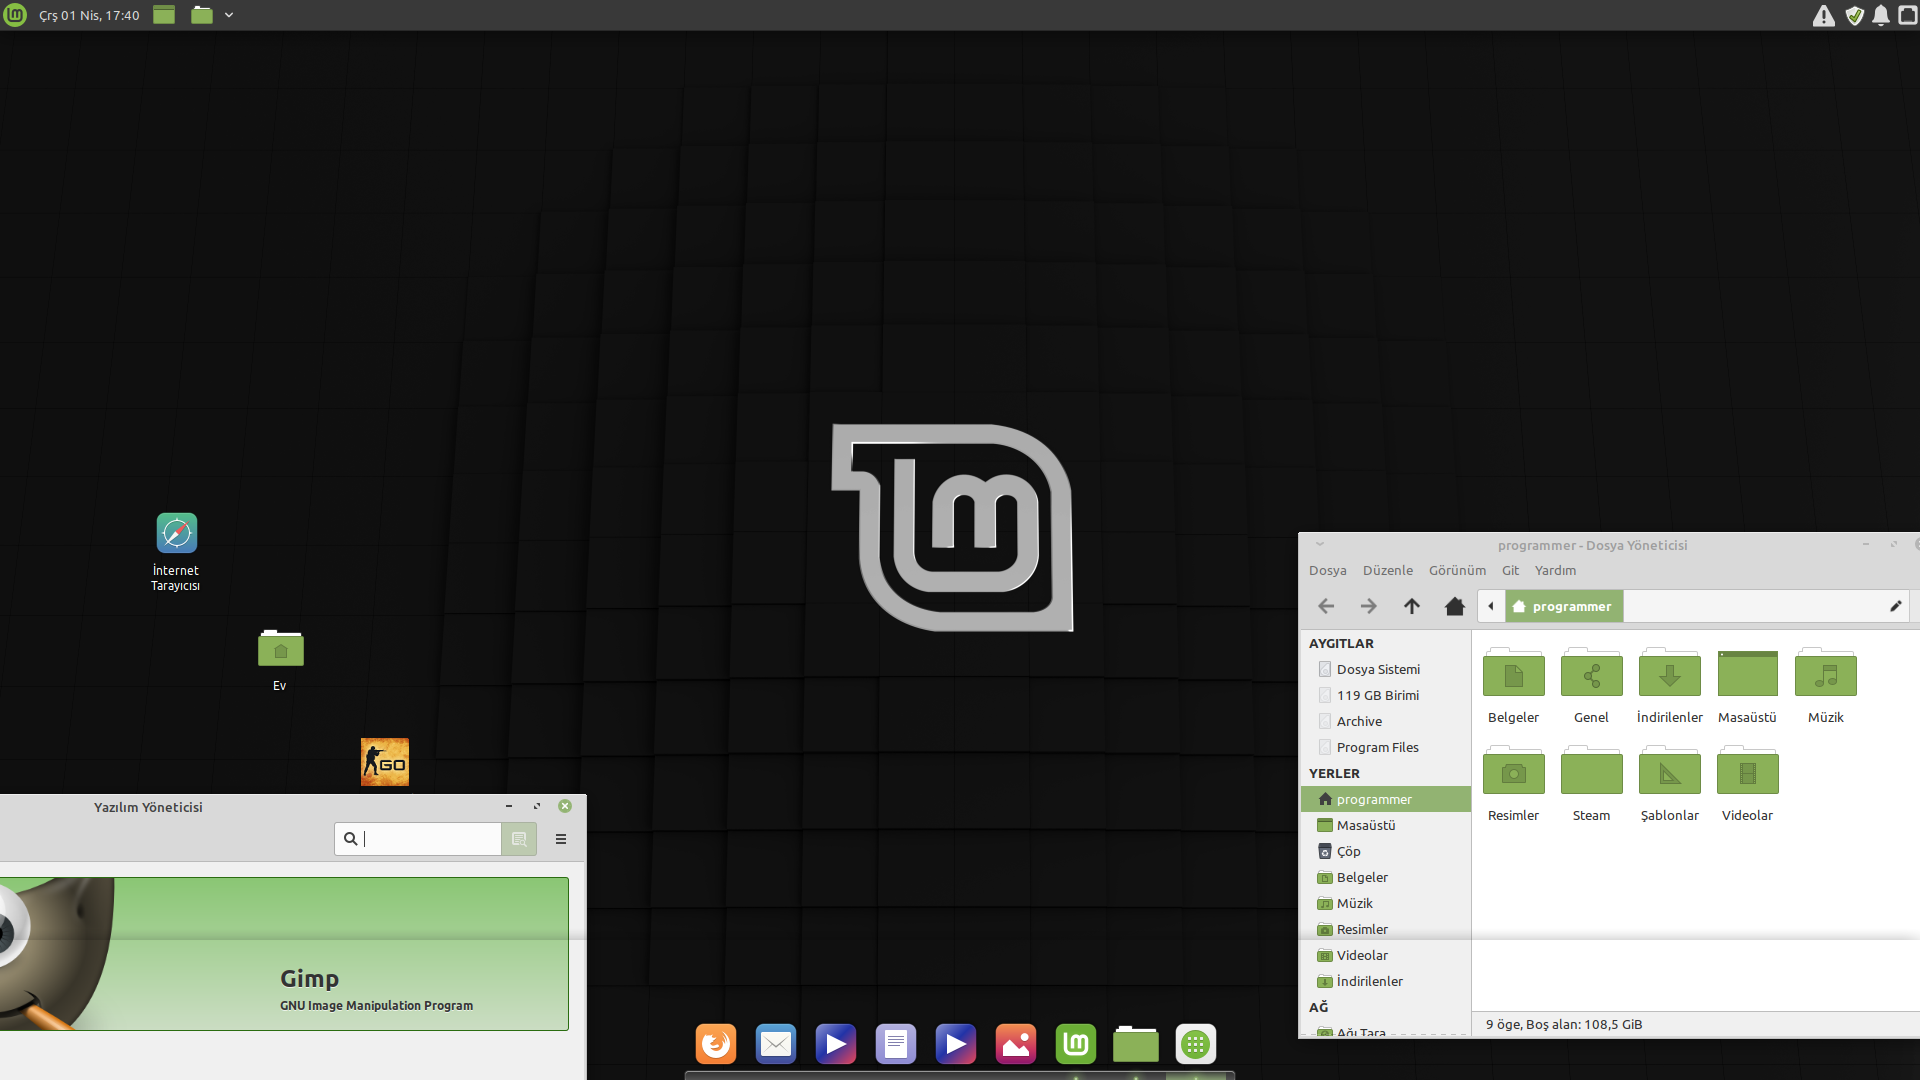Viewport: 1920px width, 1080px height.
Task: Open the Linux Mint menu in top panel
Action: pos(15,15)
